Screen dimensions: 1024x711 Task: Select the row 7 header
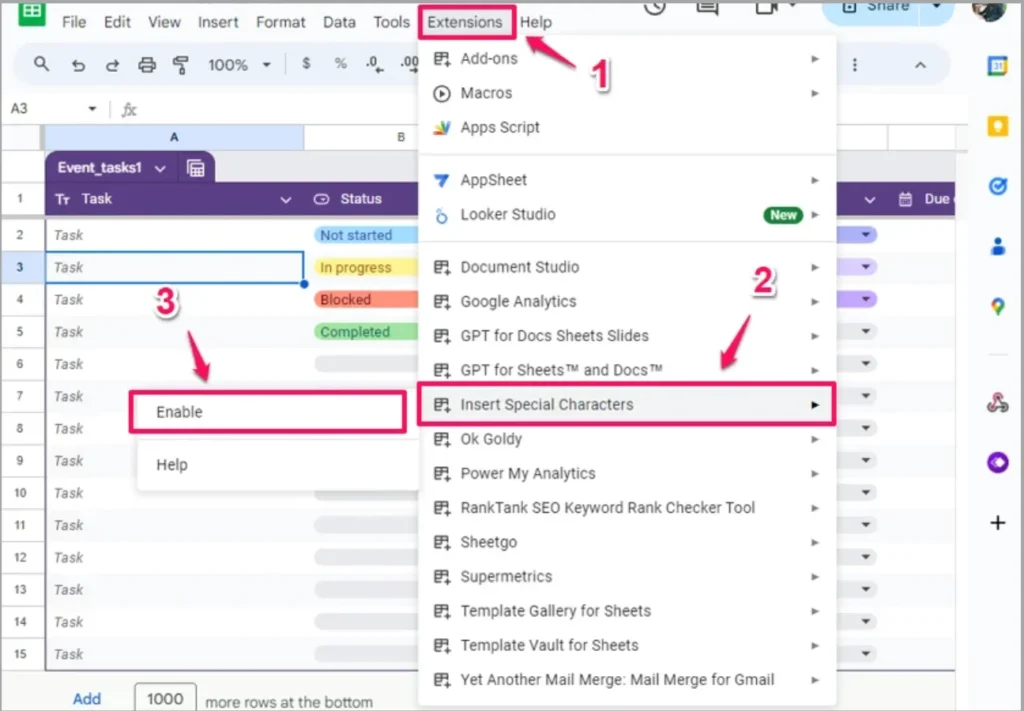(x=20, y=396)
